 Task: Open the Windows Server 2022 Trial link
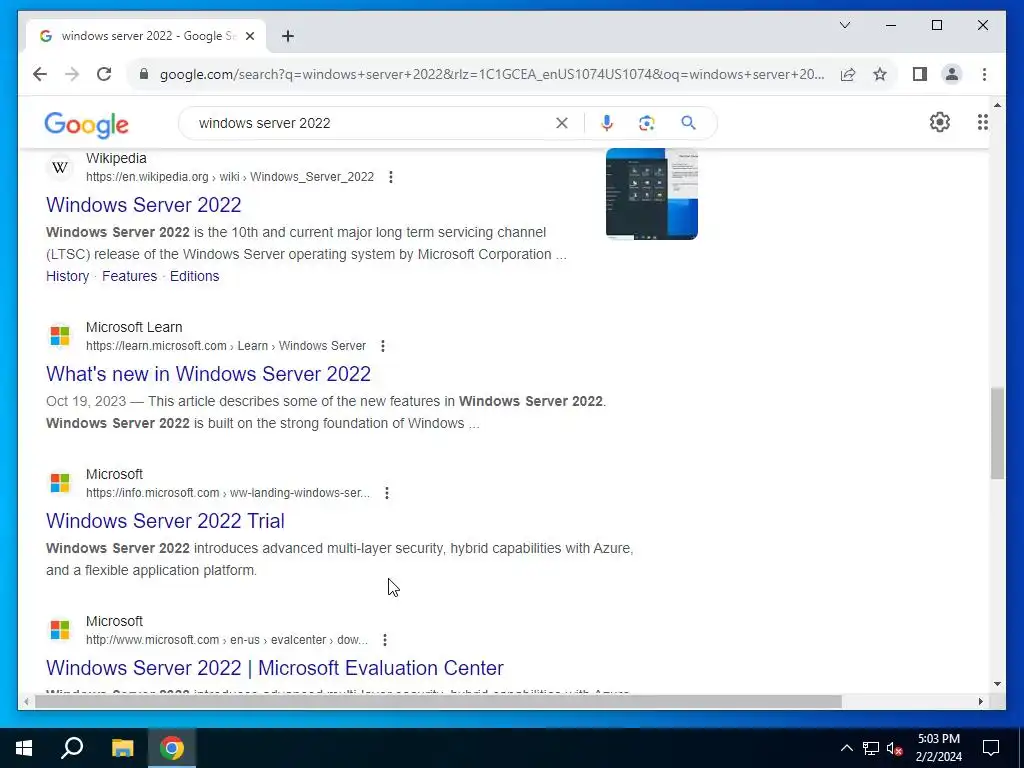(165, 521)
